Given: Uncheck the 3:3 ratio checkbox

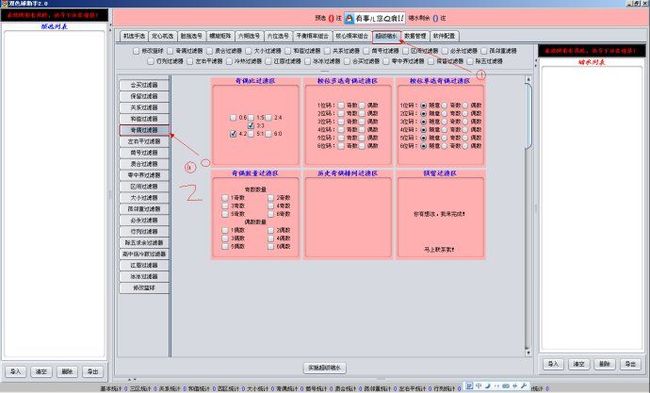Looking at the screenshot, I should pyautogui.click(x=251, y=125).
